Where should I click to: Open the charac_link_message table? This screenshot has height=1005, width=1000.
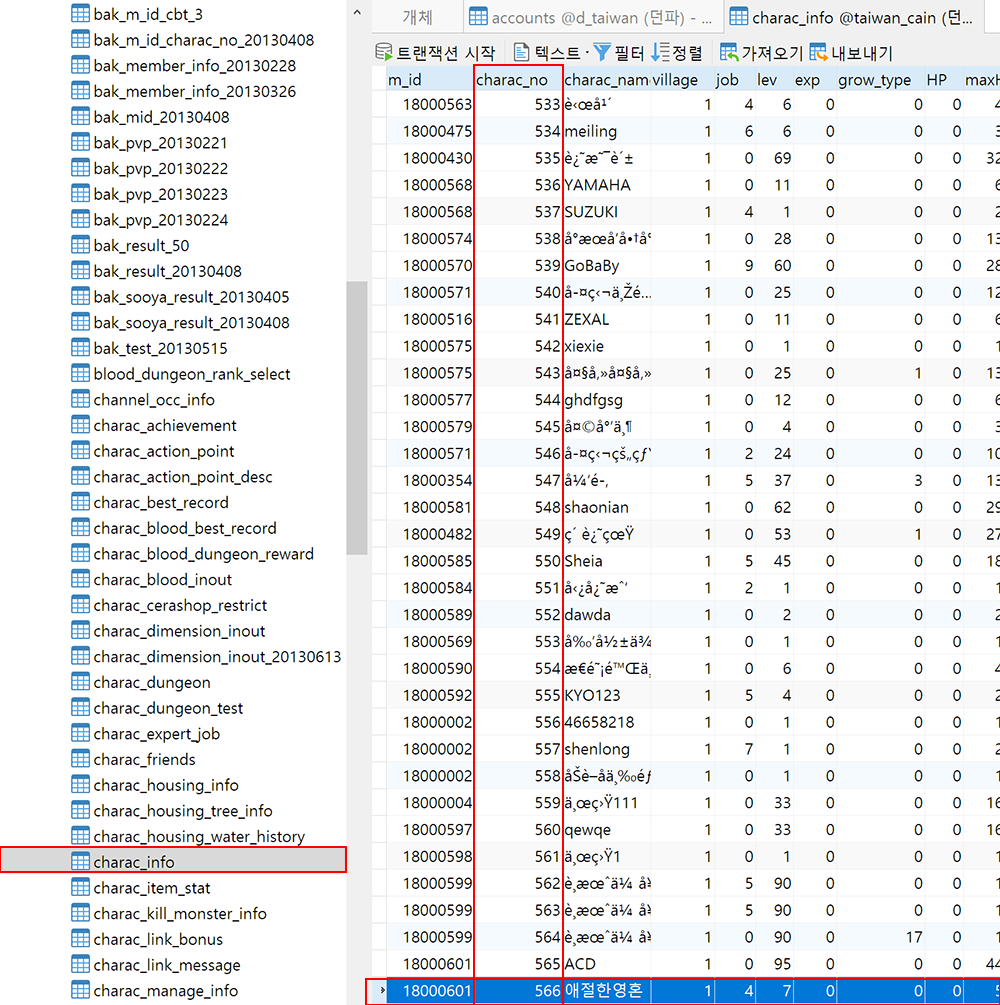pyautogui.click(x=167, y=965)
